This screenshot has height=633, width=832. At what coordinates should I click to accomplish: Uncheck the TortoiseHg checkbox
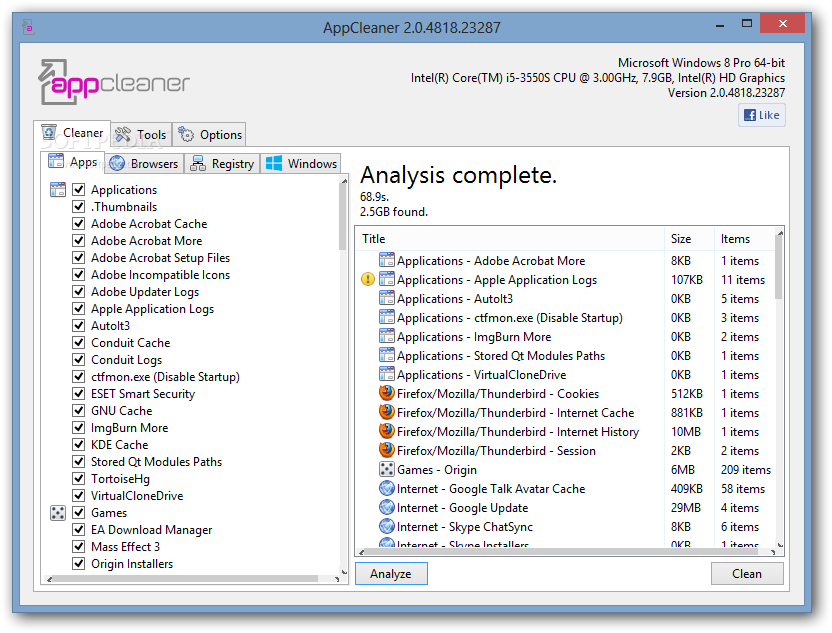79,478
